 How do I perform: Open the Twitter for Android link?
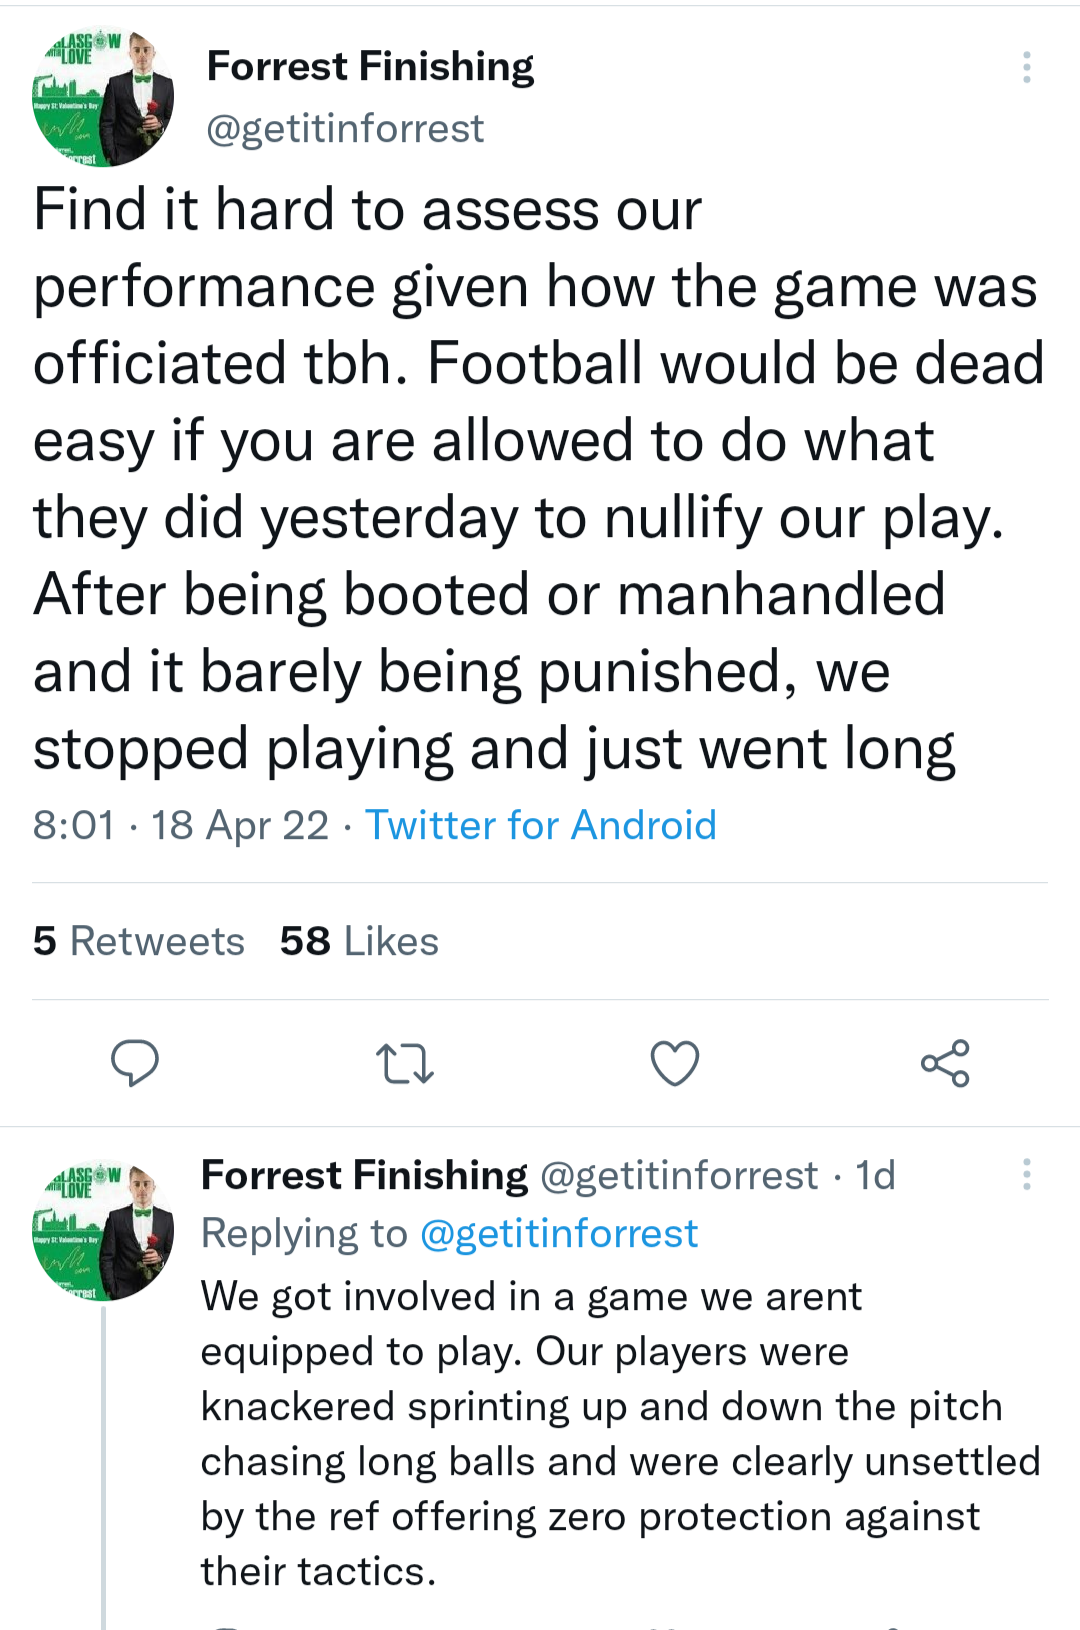(x=540, y=826)
